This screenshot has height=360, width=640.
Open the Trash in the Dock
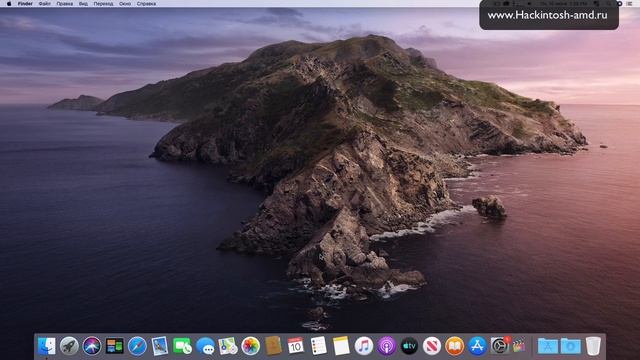(593, 346)
